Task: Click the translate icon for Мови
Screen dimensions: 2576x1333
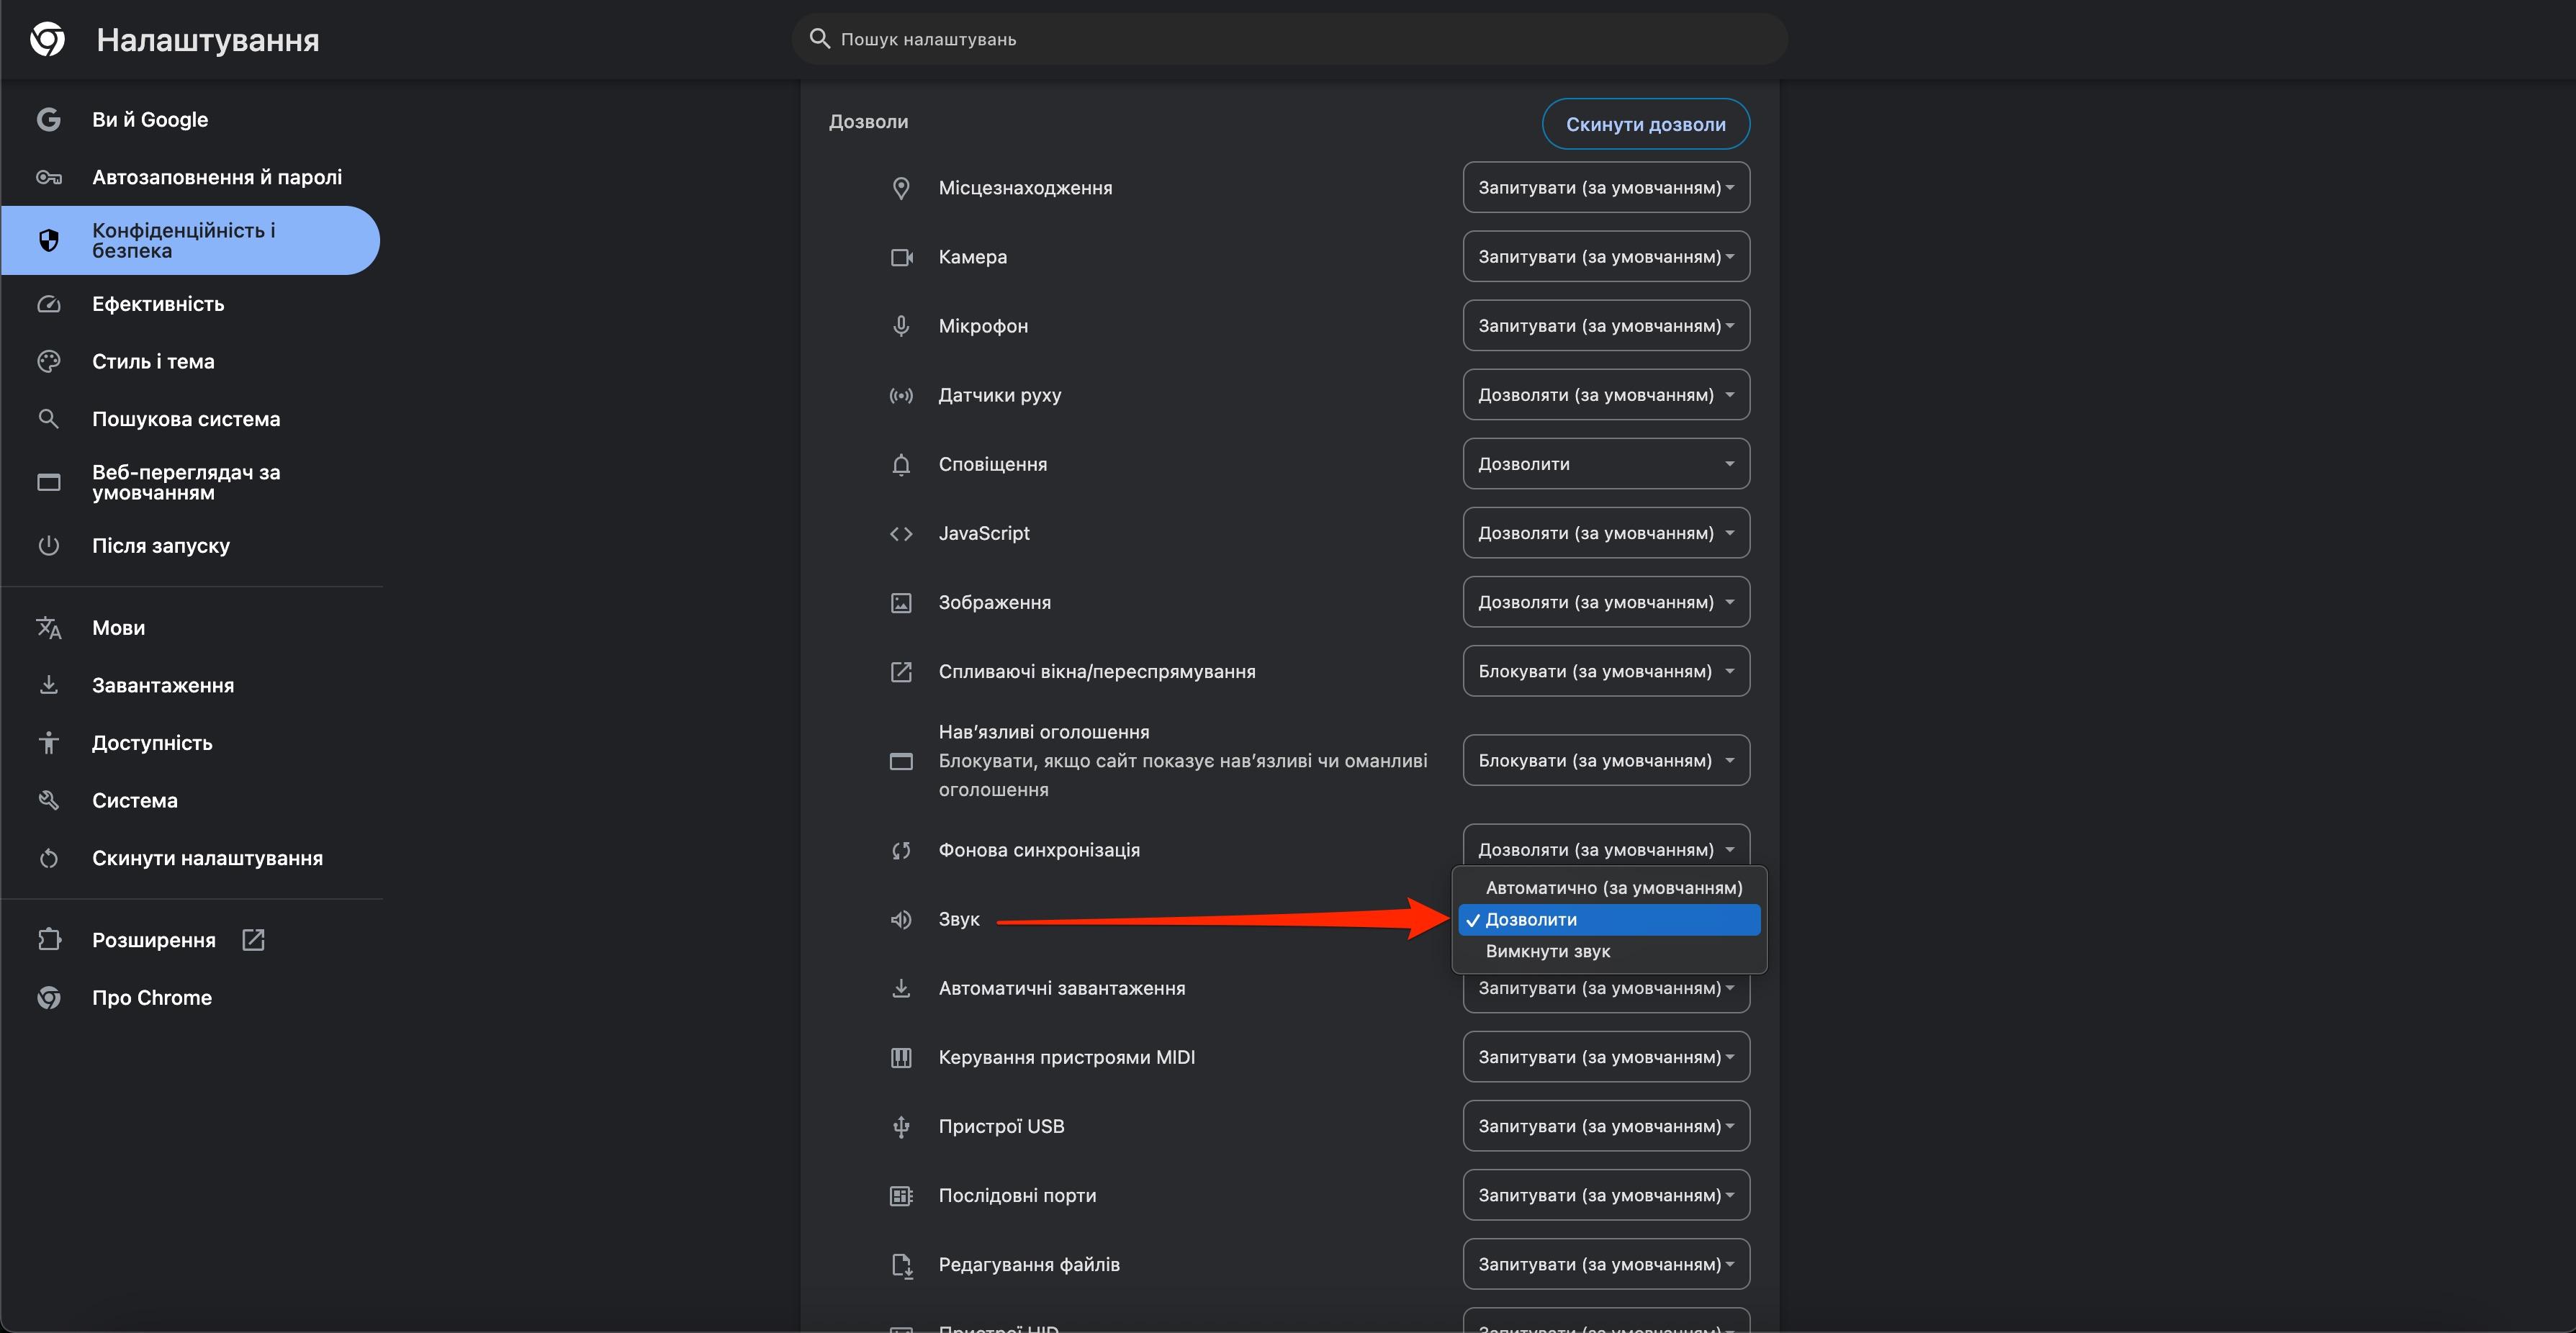Action: pyautogui.click(x=48, y=627)
